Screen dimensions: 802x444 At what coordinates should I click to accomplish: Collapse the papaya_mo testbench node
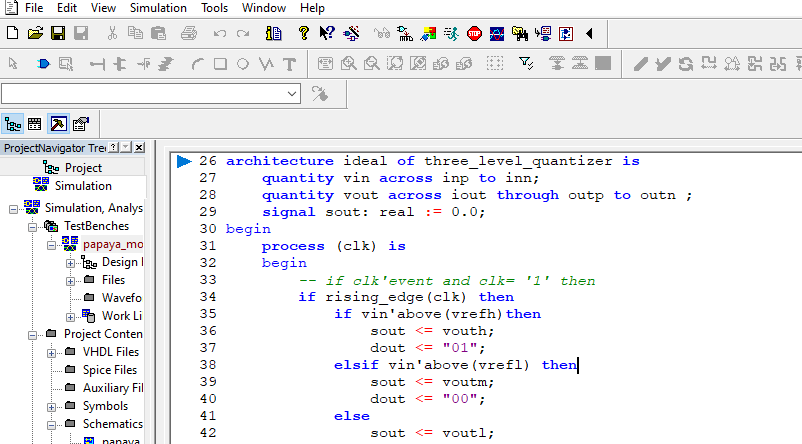pos(52,246)
